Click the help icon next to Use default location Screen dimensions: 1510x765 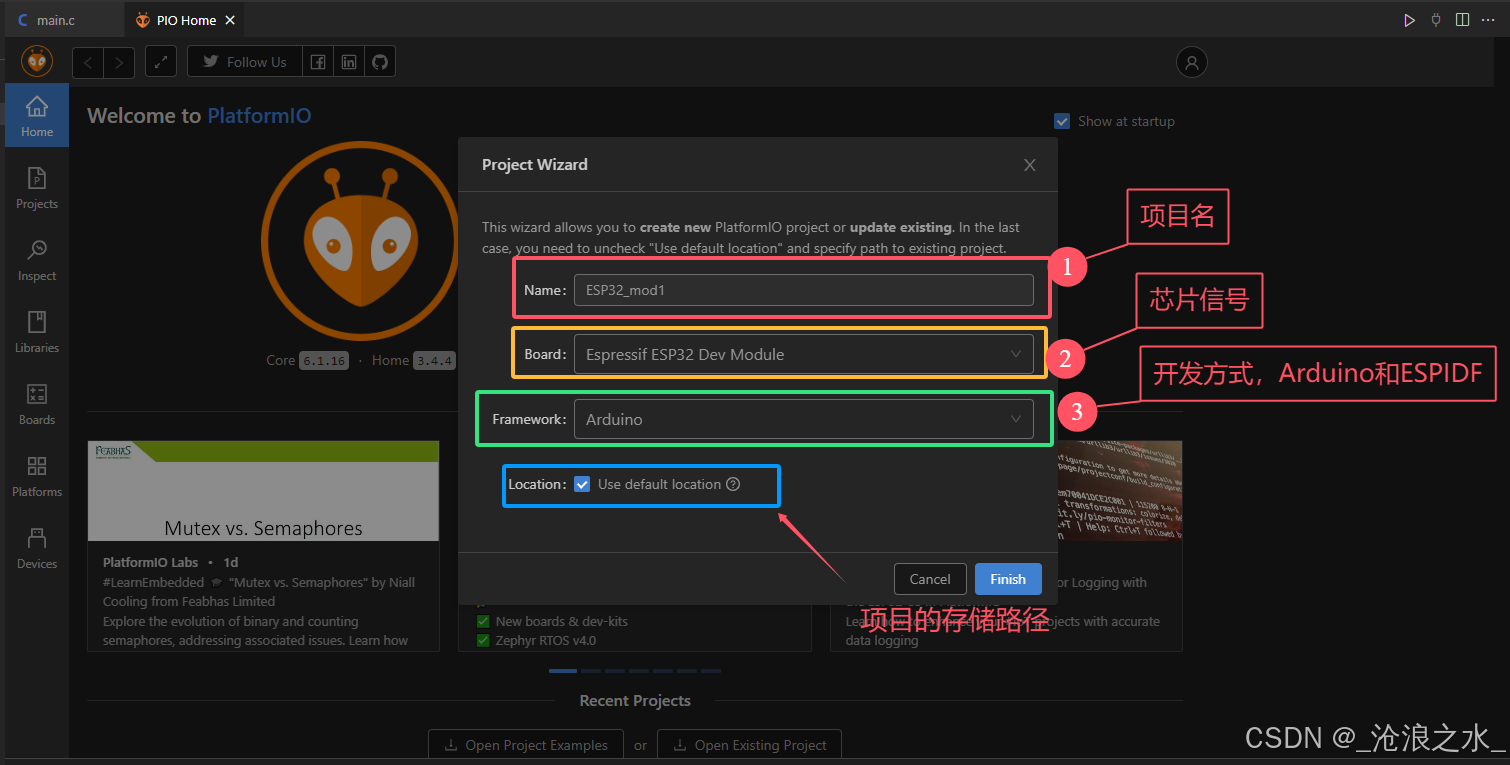point(733,484)
